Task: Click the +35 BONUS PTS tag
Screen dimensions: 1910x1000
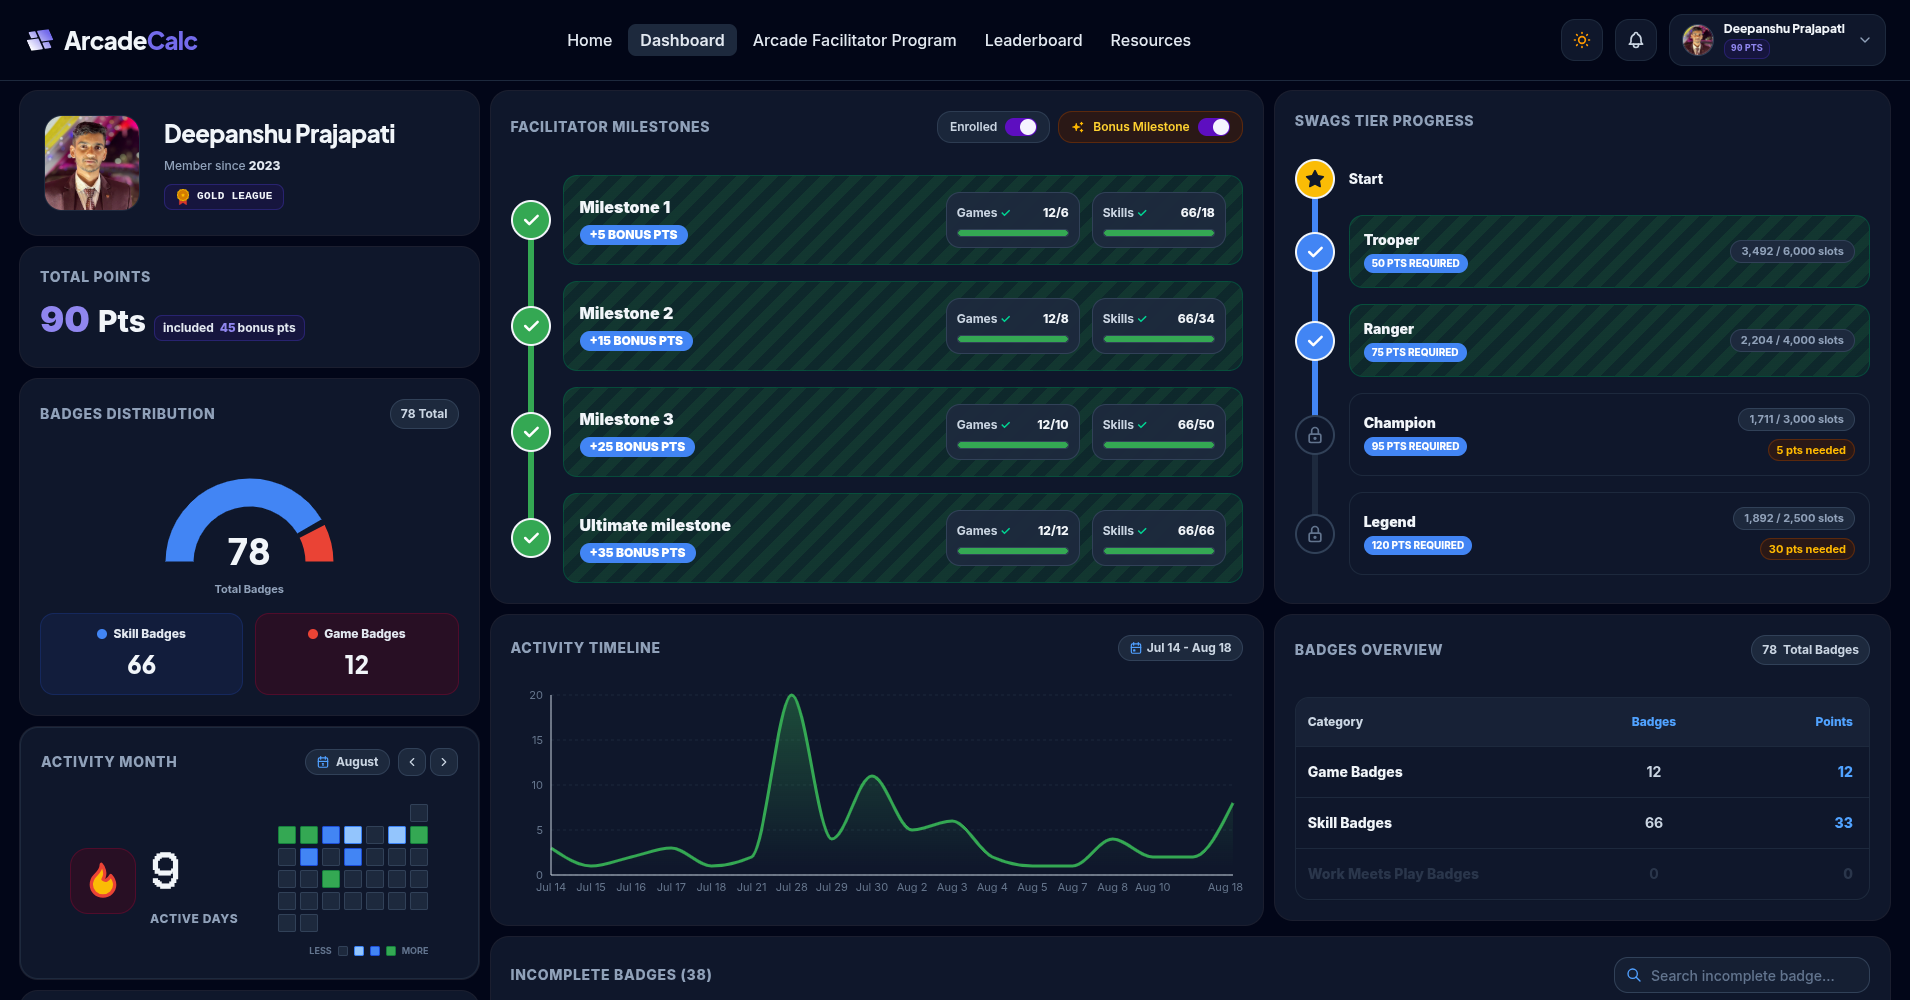Action: 637,553
